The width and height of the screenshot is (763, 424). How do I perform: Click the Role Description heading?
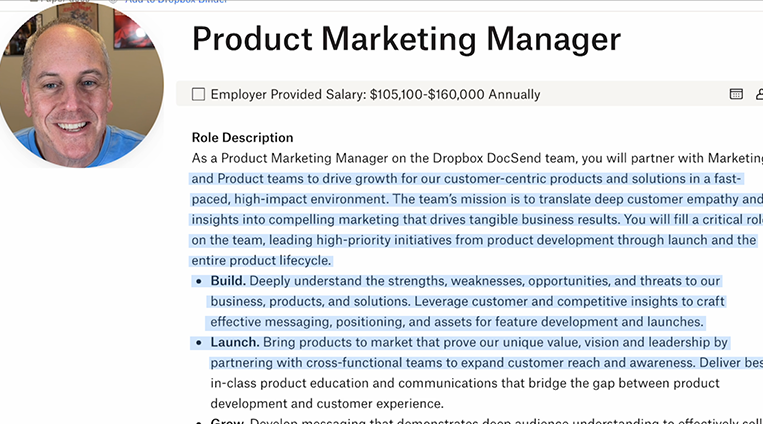pyautogui.click(x=242, y=138)
